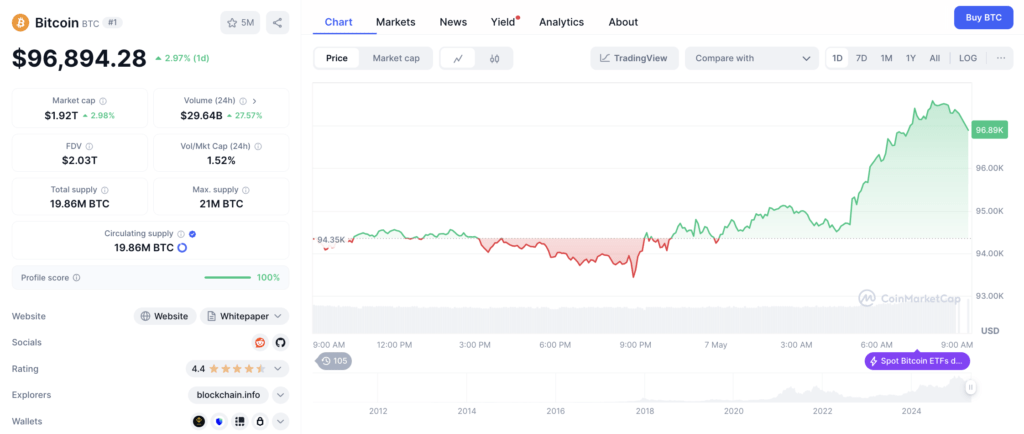Click the Max. supply info icon
This screenshot has height=434, width=1024.
pyautogui.click(x=246, y=190)
